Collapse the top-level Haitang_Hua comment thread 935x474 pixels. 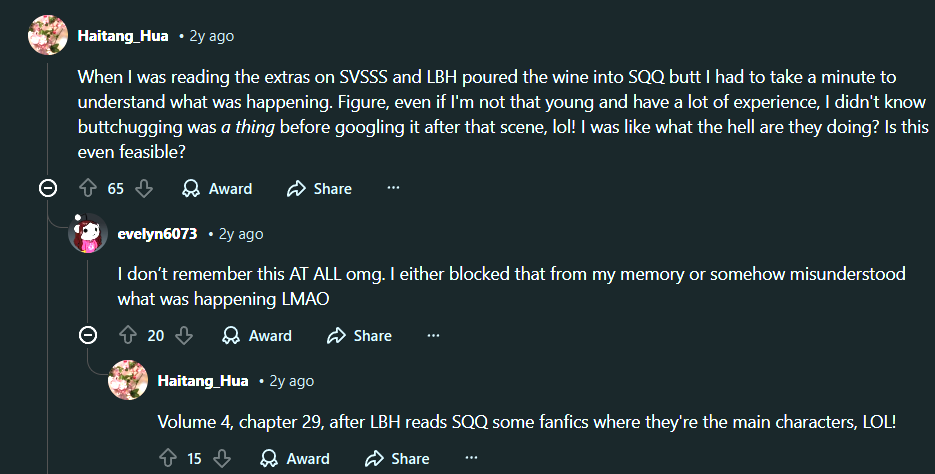pyautogui.click(x=47, y=188)
